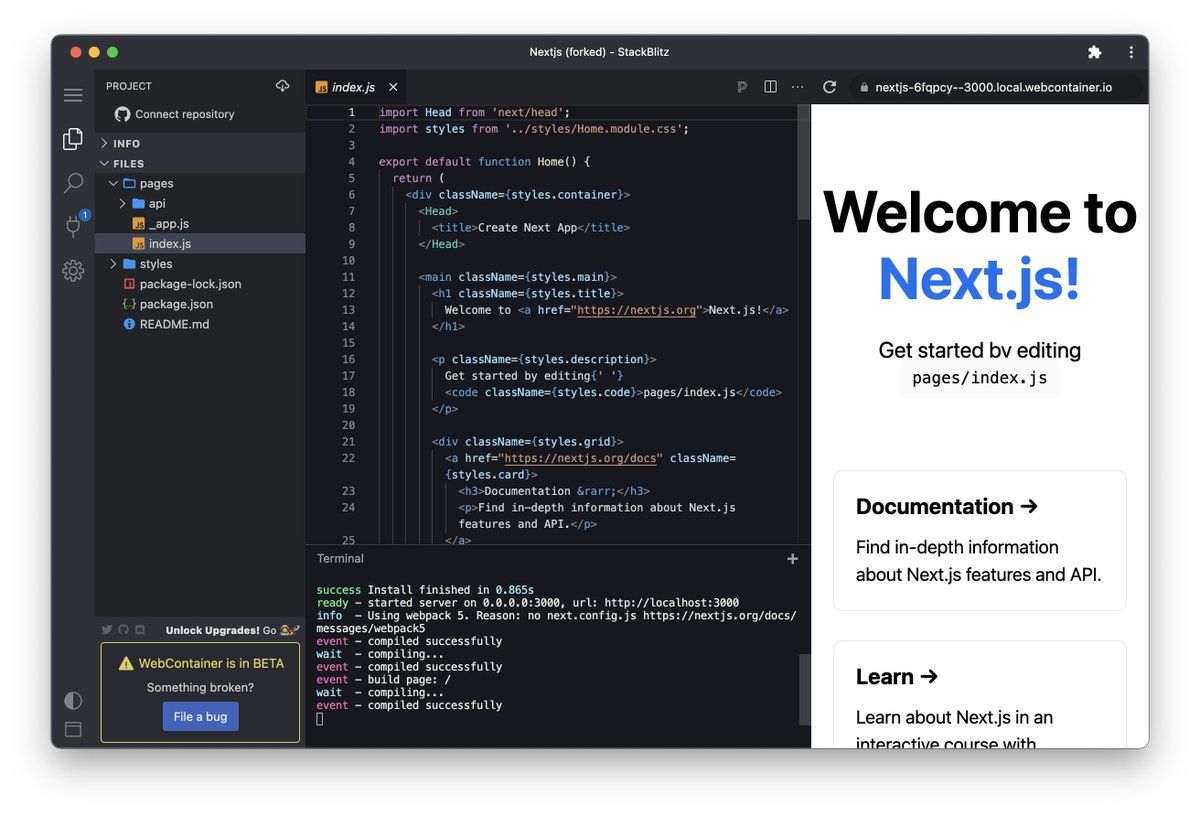
Task: Add a new terminal with the plus icon
Action: pos(793,559)
